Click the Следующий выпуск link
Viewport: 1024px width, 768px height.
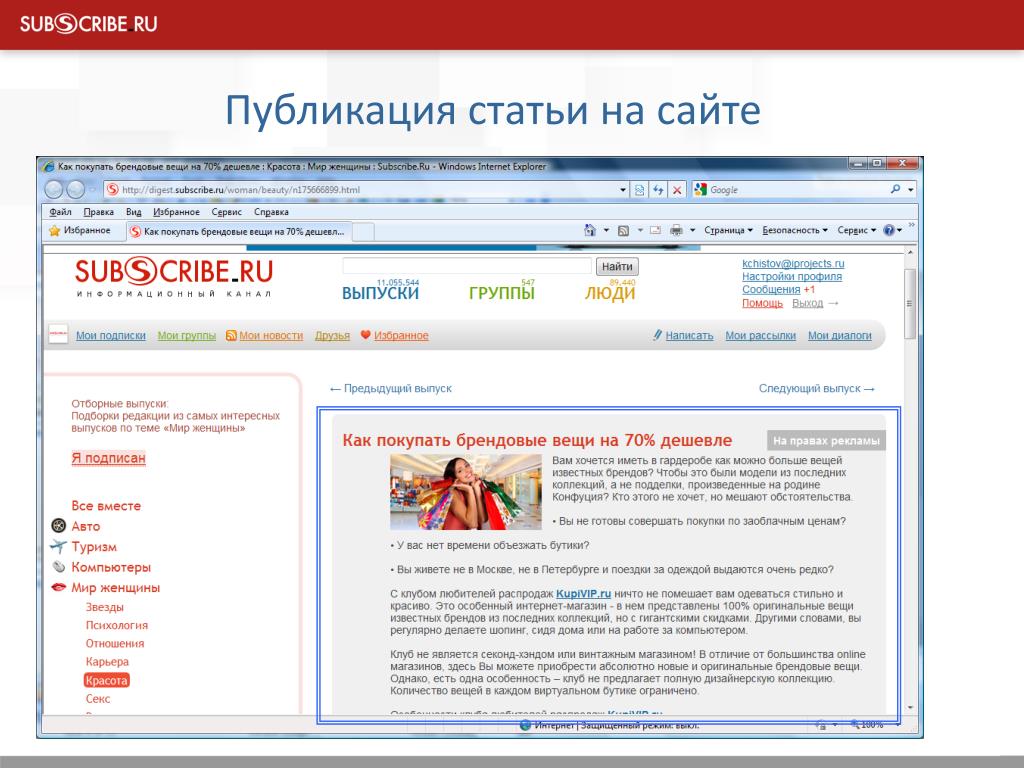click(816, 389)
